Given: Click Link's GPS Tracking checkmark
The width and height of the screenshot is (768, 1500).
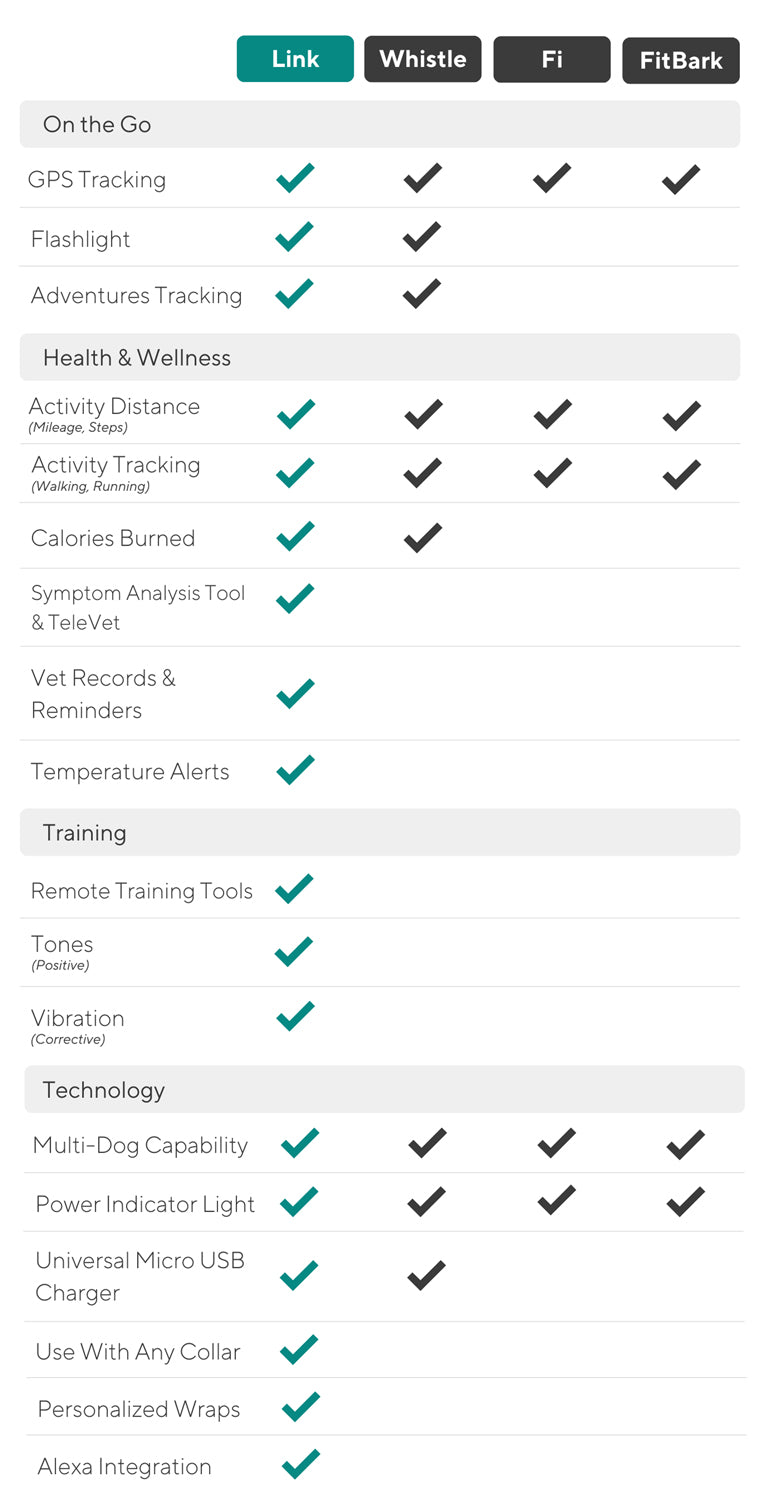Looking at the screenshot, I should (x=295, y=178).
